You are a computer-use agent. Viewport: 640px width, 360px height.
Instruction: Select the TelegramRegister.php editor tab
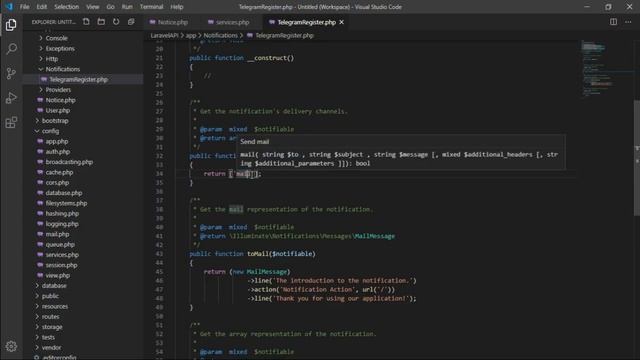(x=306, y=22)
